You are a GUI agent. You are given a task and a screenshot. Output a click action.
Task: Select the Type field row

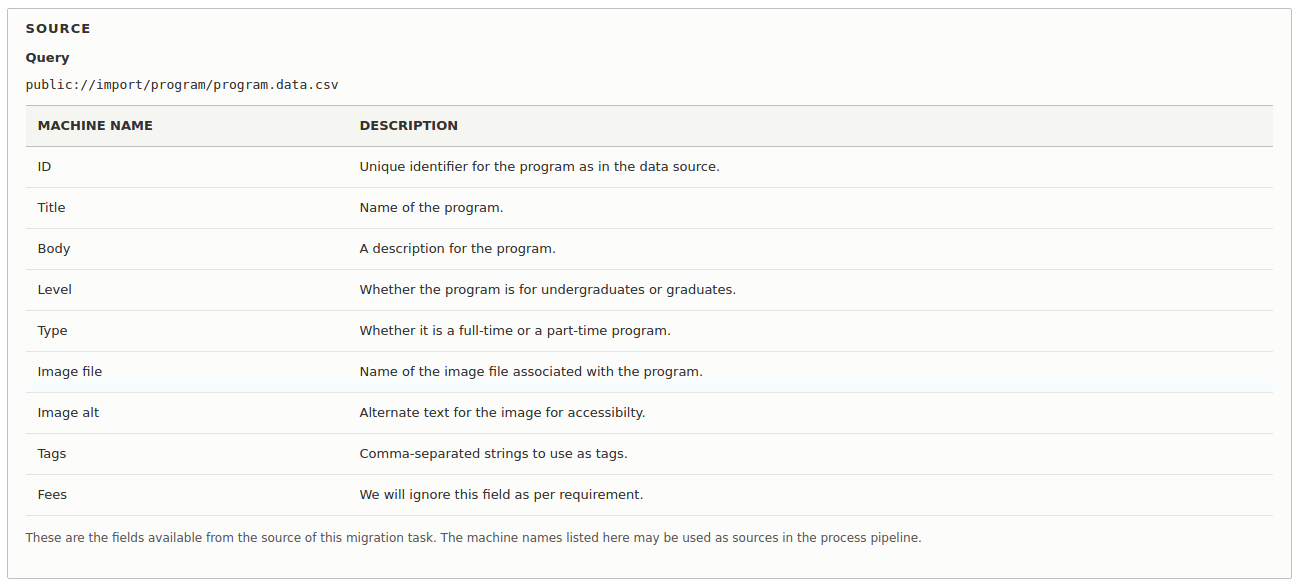51,330
